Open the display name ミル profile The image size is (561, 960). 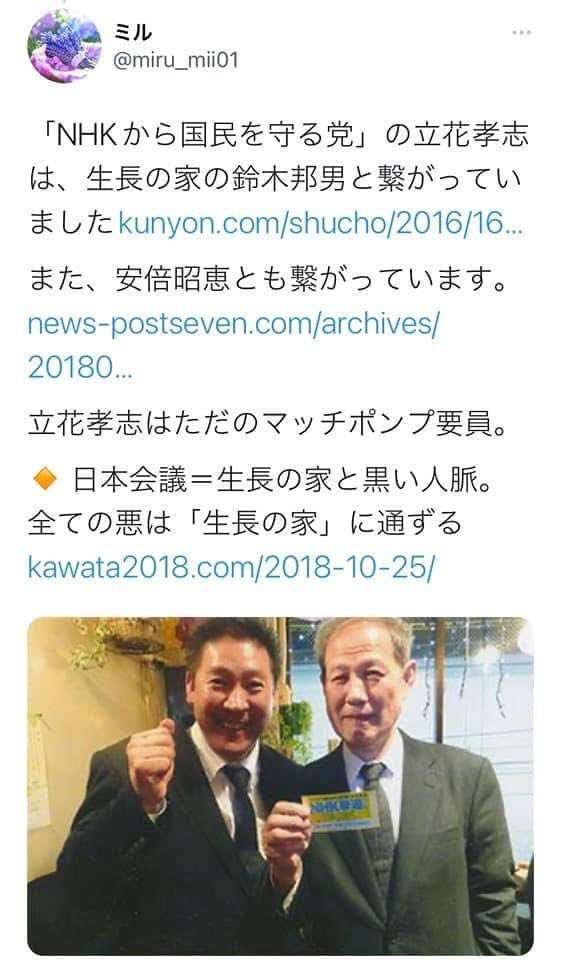(x=132, y=32)
